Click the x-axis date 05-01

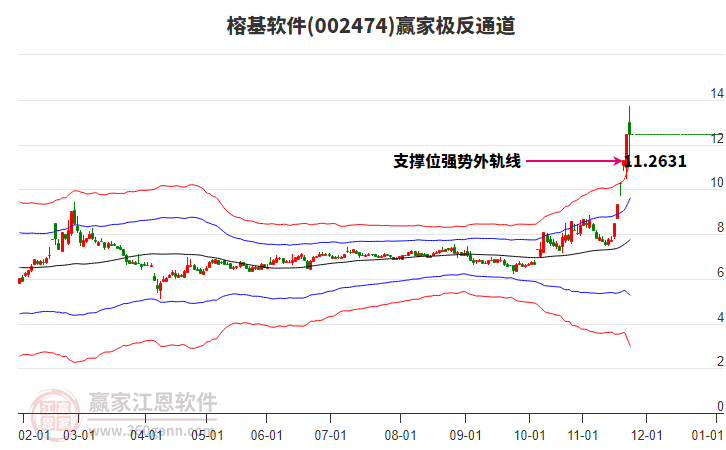click(207, 436)
